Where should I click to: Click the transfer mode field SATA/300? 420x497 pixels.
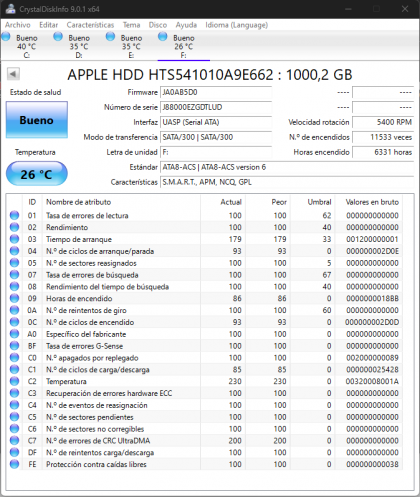point(216,137)
